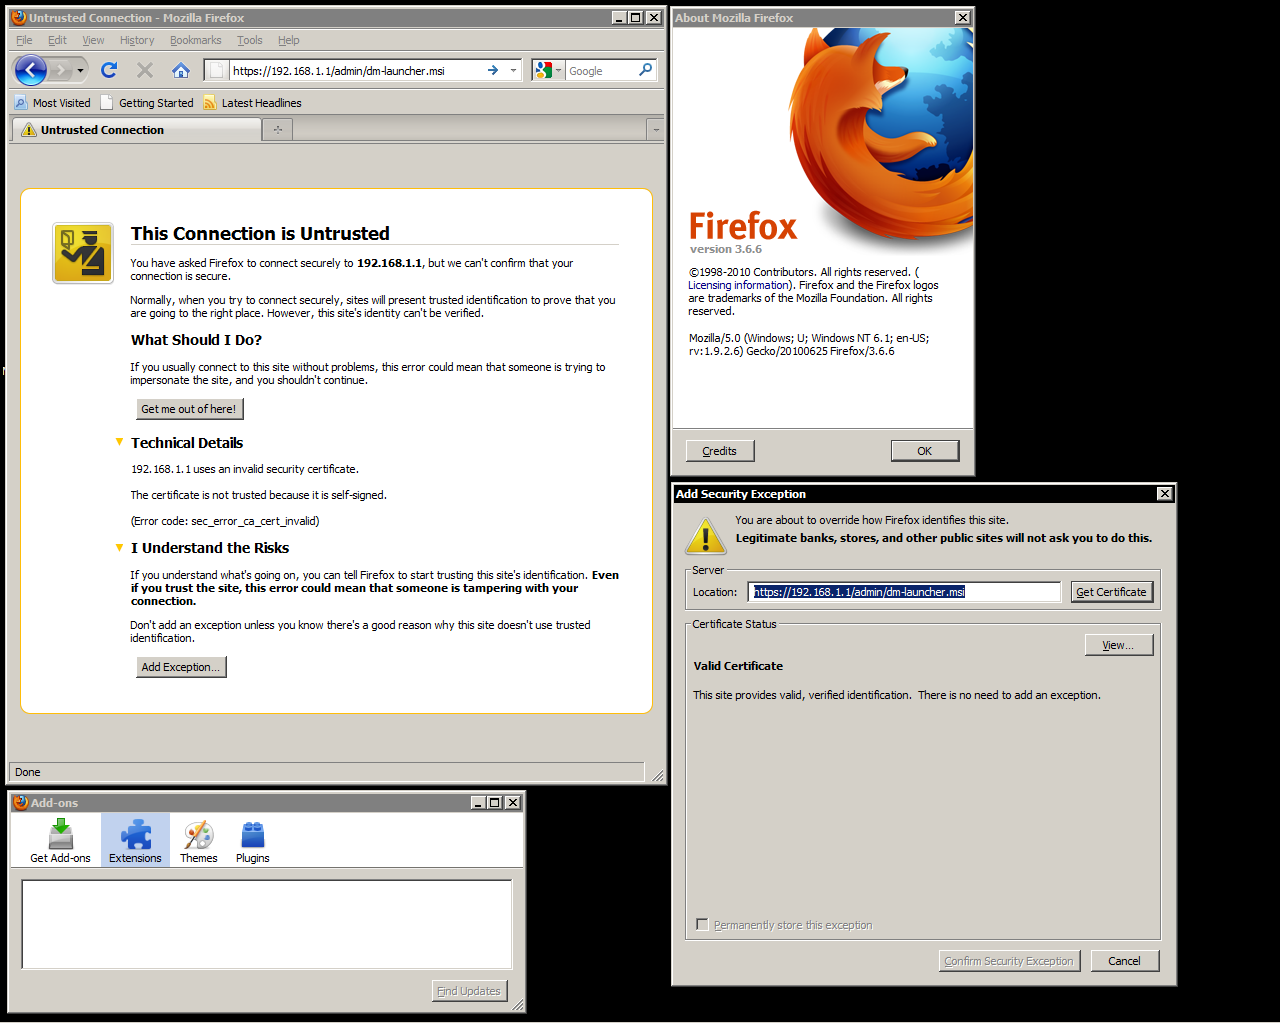Open the address bar history dropdown
The height and width of the screenshot is (1024, 1280).
tap(514, 70)
